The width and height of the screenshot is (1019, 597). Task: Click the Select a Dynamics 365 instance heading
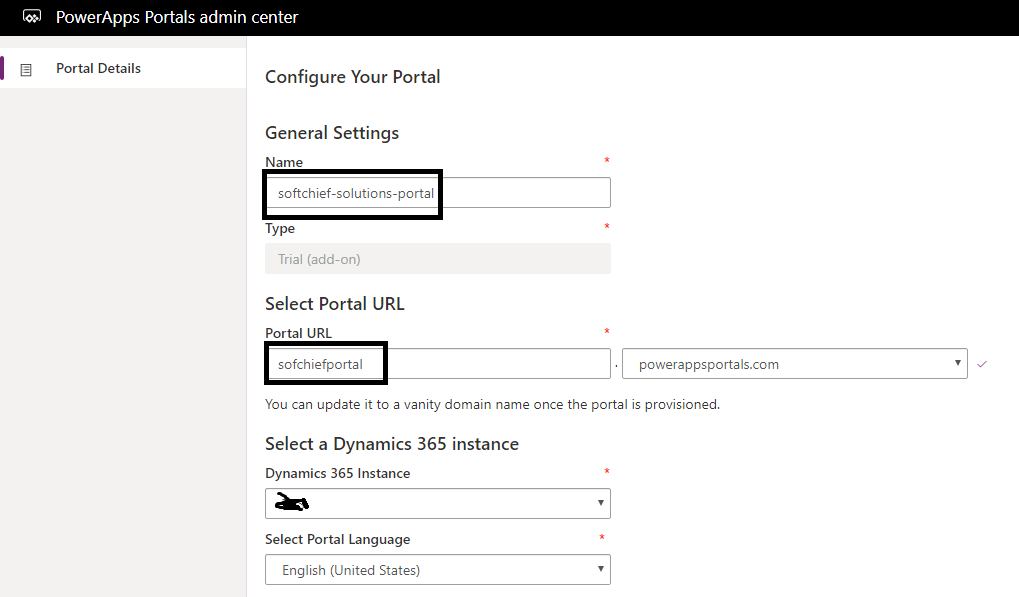pyautogui.click(x=391, y=443)
